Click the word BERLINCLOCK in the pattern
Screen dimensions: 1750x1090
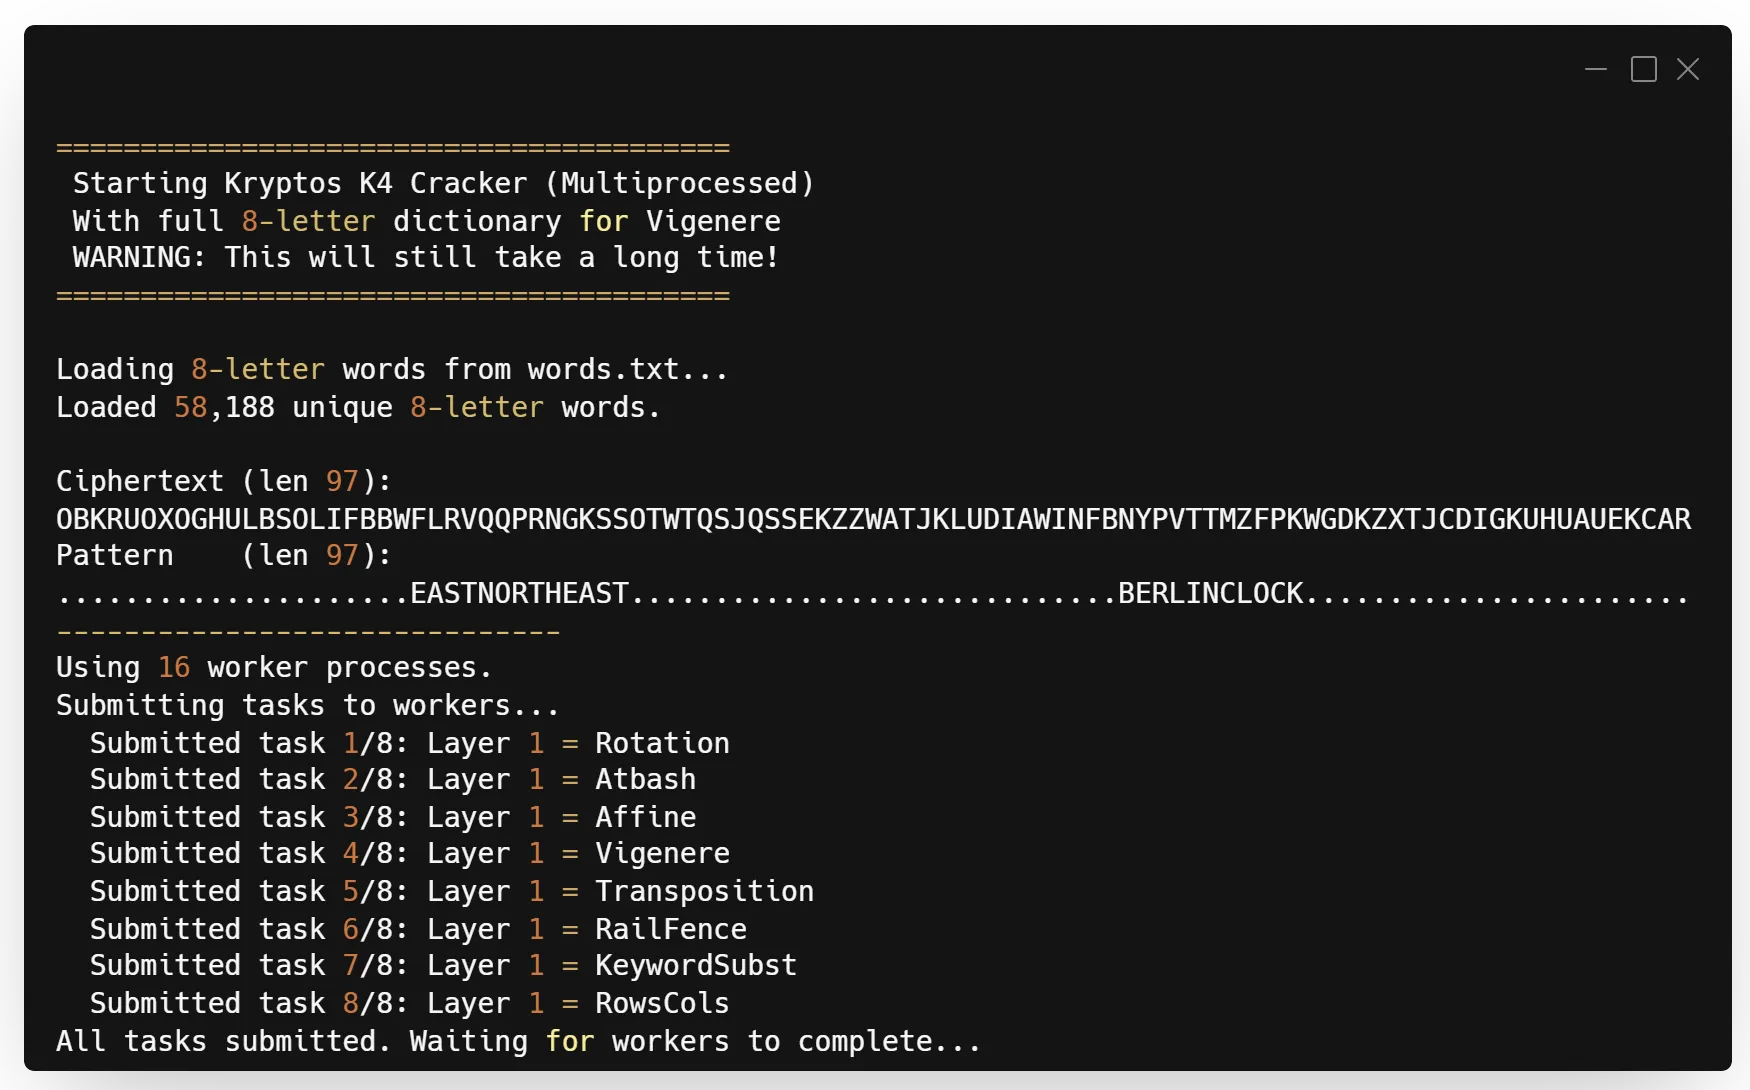(1210, 593)
